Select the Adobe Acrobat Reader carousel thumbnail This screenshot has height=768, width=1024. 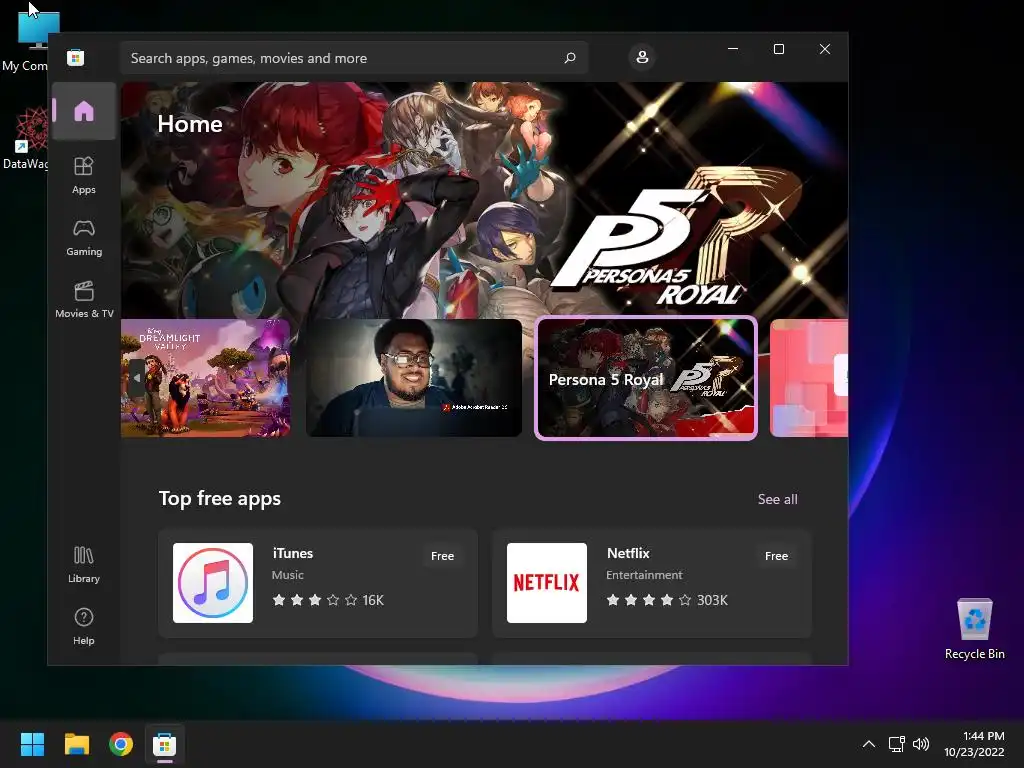pyautogui.click(x=414, y=377)
